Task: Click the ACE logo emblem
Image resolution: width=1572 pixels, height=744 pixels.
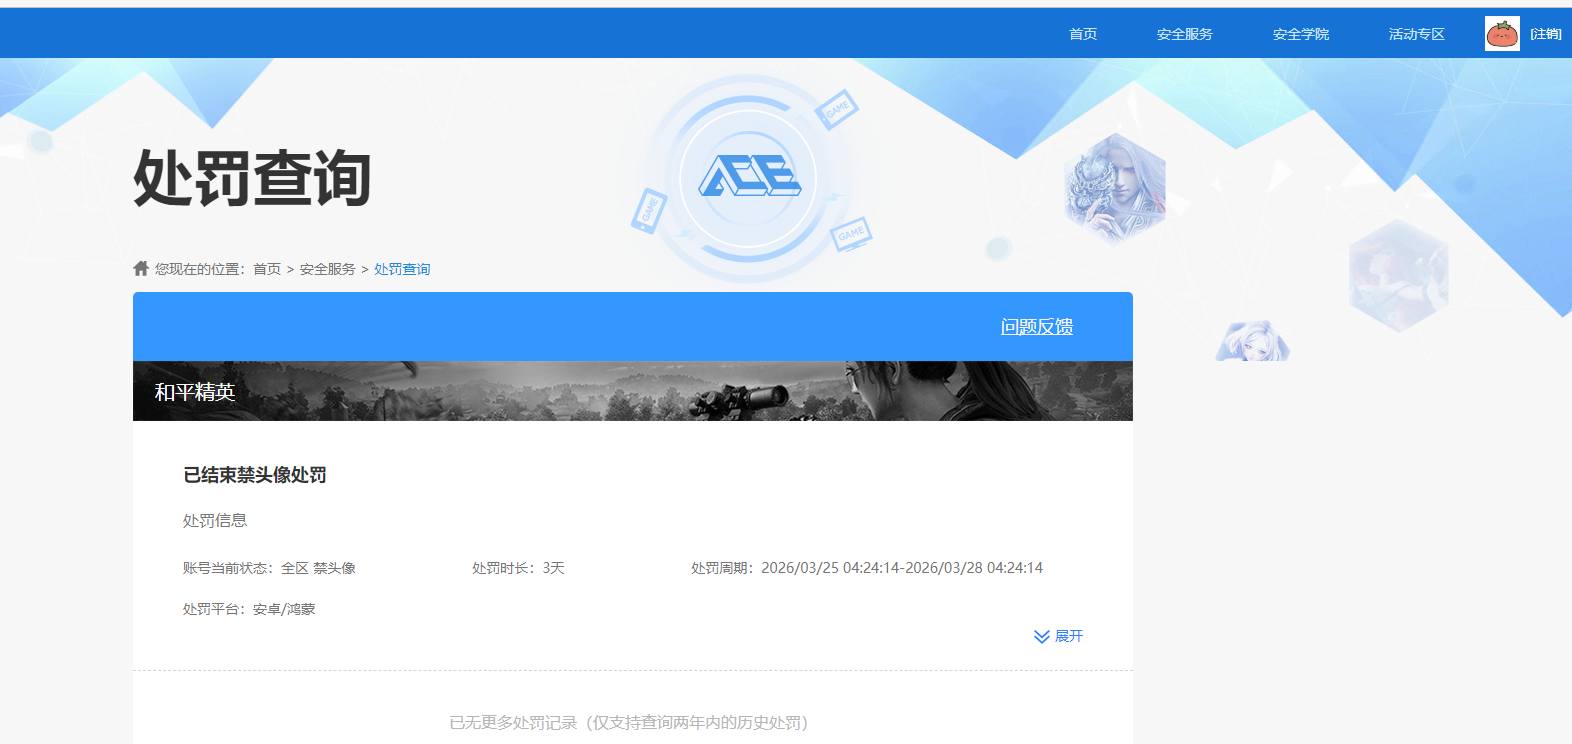Action: [749, 178]
